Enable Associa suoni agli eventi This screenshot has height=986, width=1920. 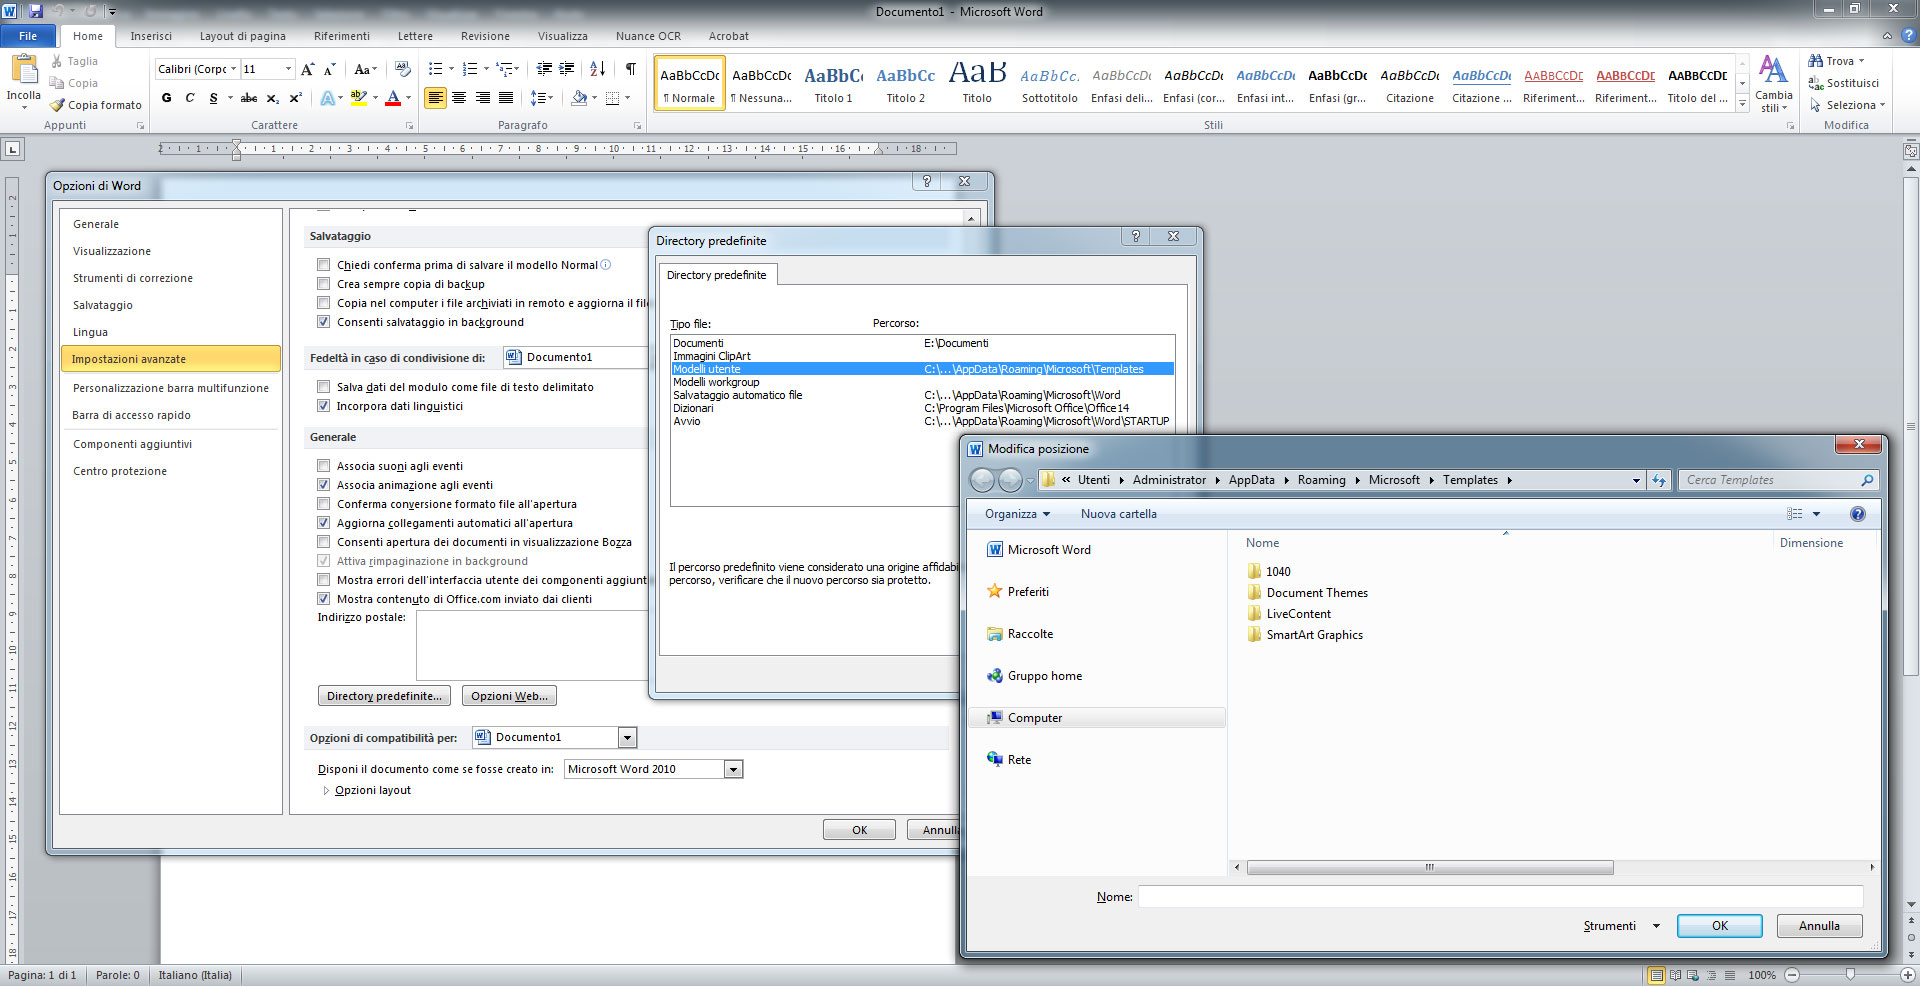(x=323, y=466)
